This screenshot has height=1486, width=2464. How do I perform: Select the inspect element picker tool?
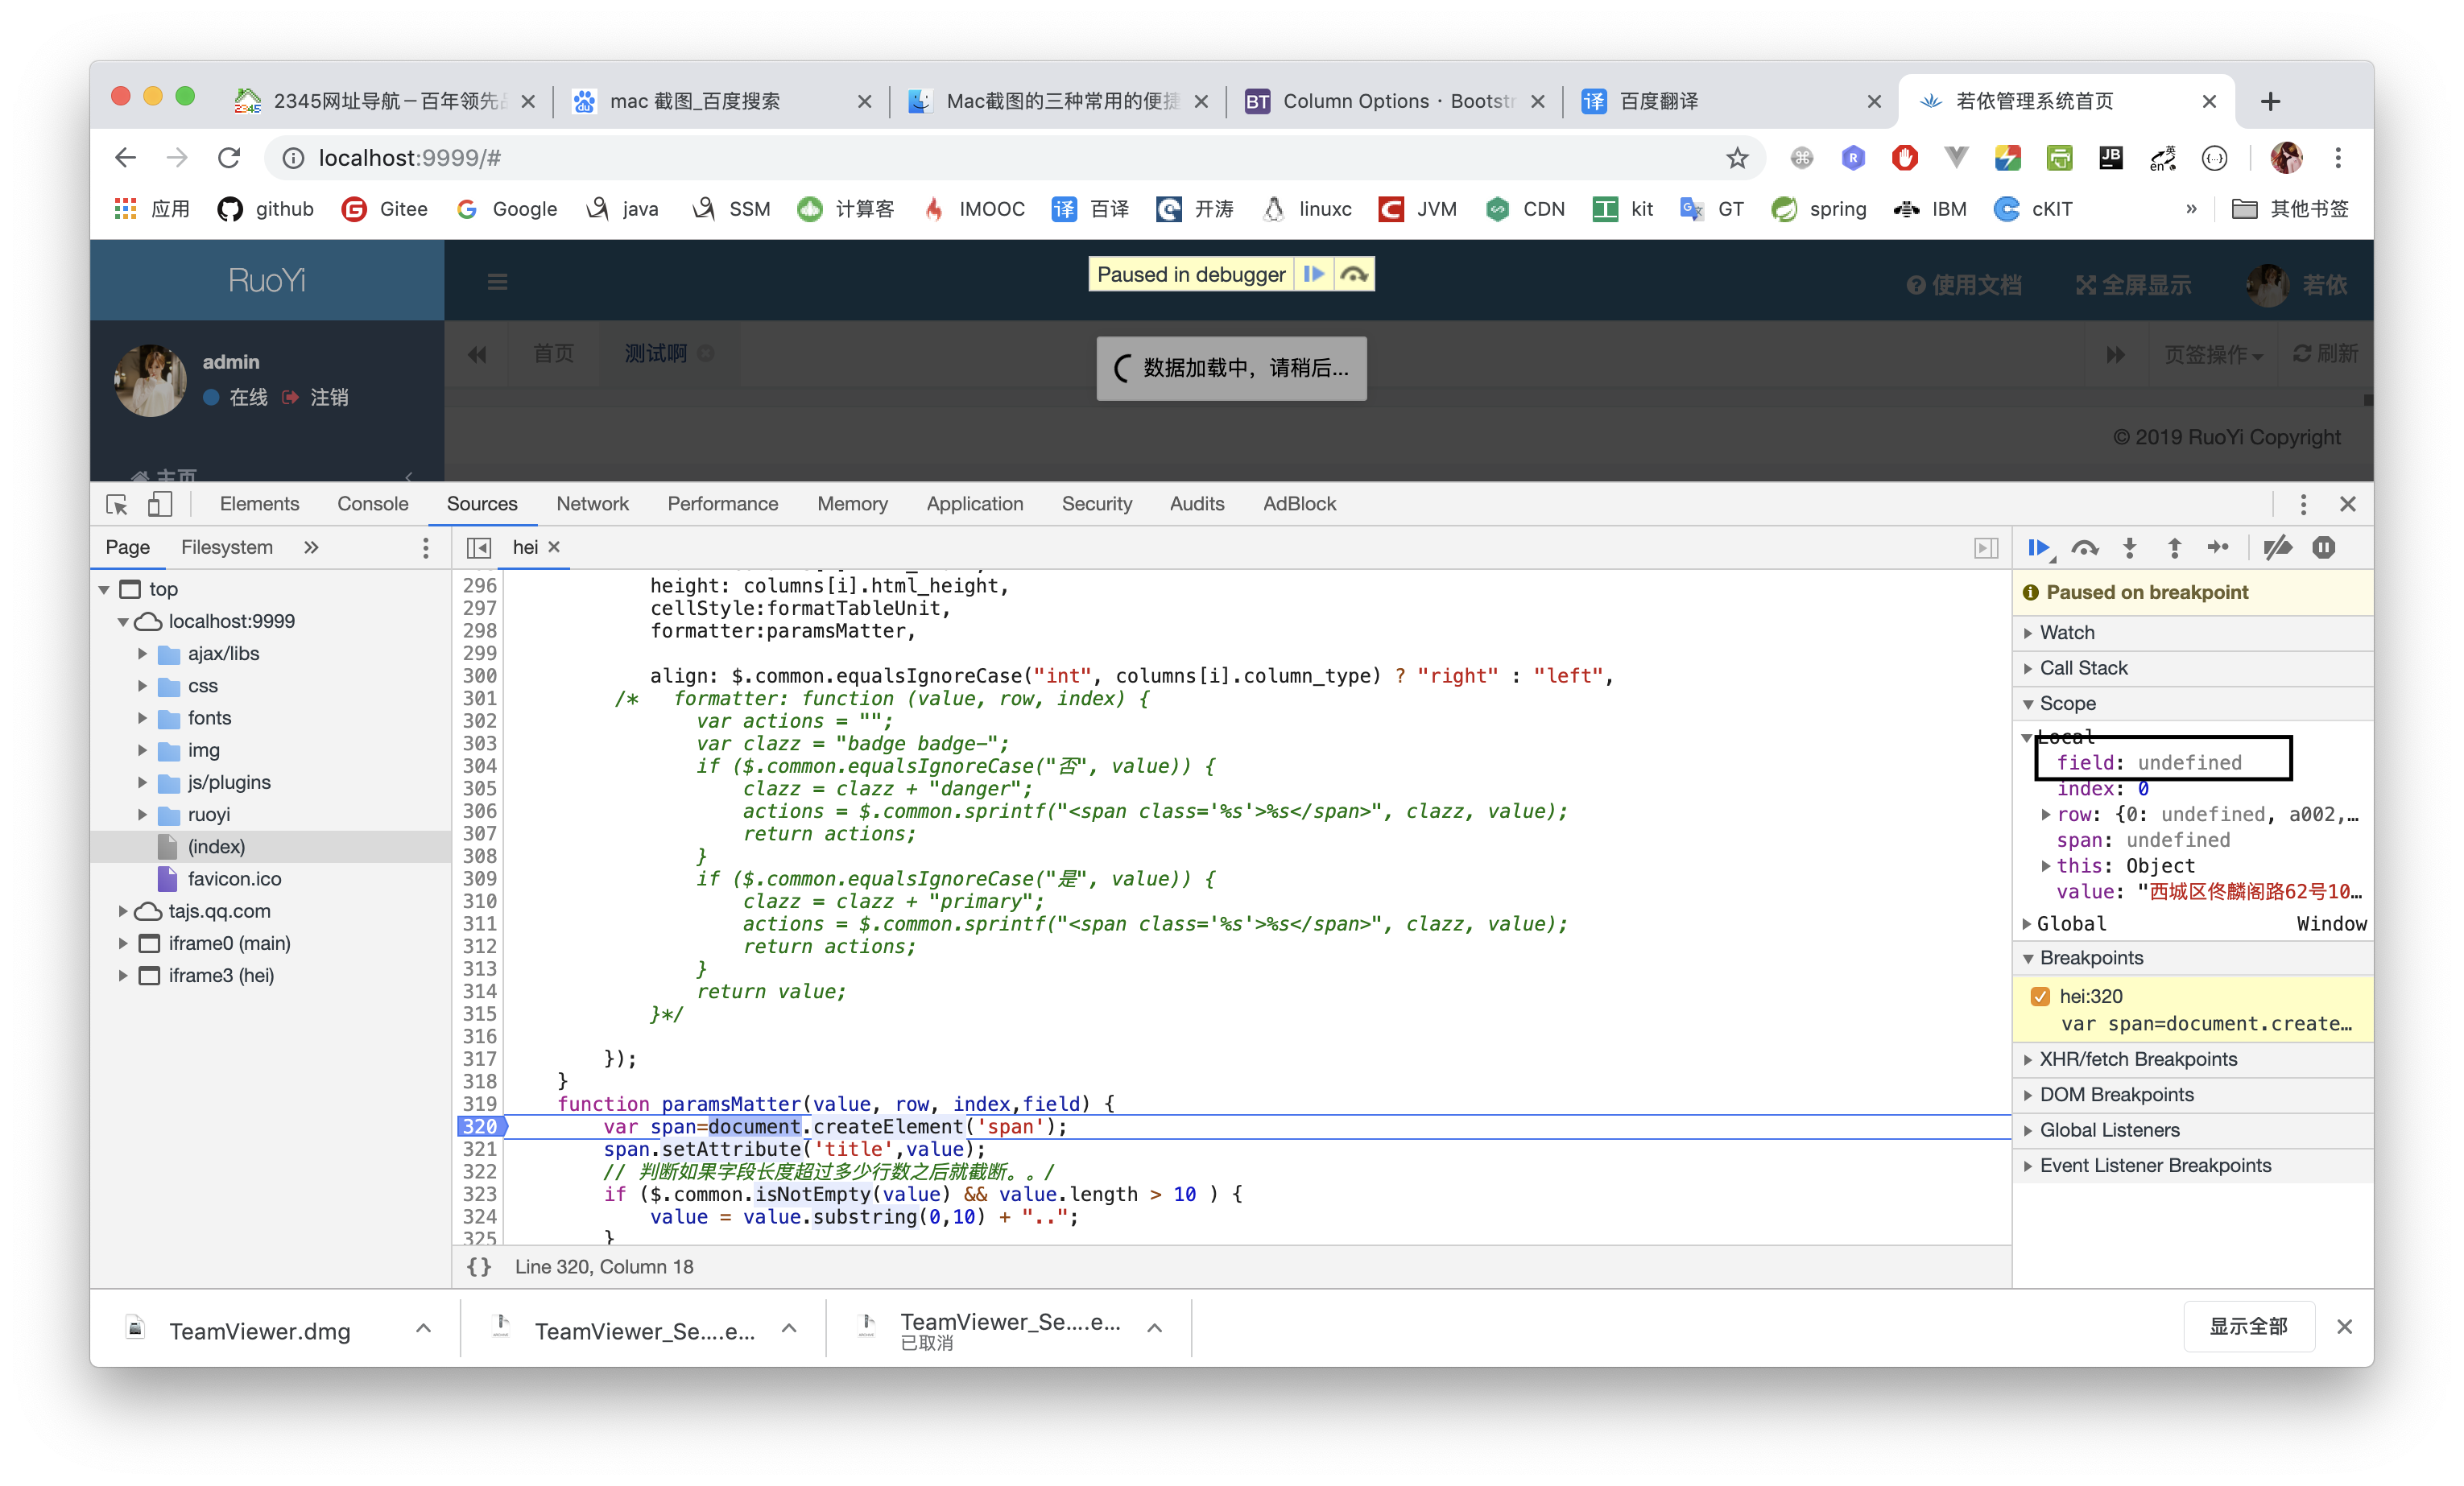(x=115, y=504)
